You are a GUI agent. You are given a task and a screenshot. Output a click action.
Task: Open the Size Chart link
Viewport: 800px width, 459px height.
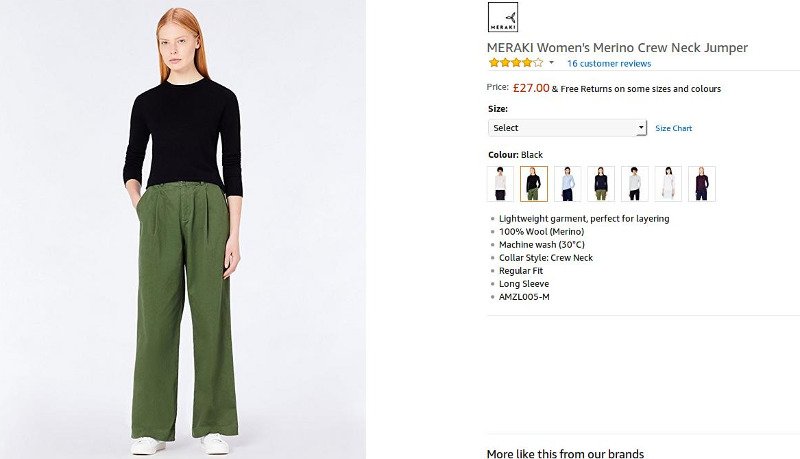coord(673,128)
